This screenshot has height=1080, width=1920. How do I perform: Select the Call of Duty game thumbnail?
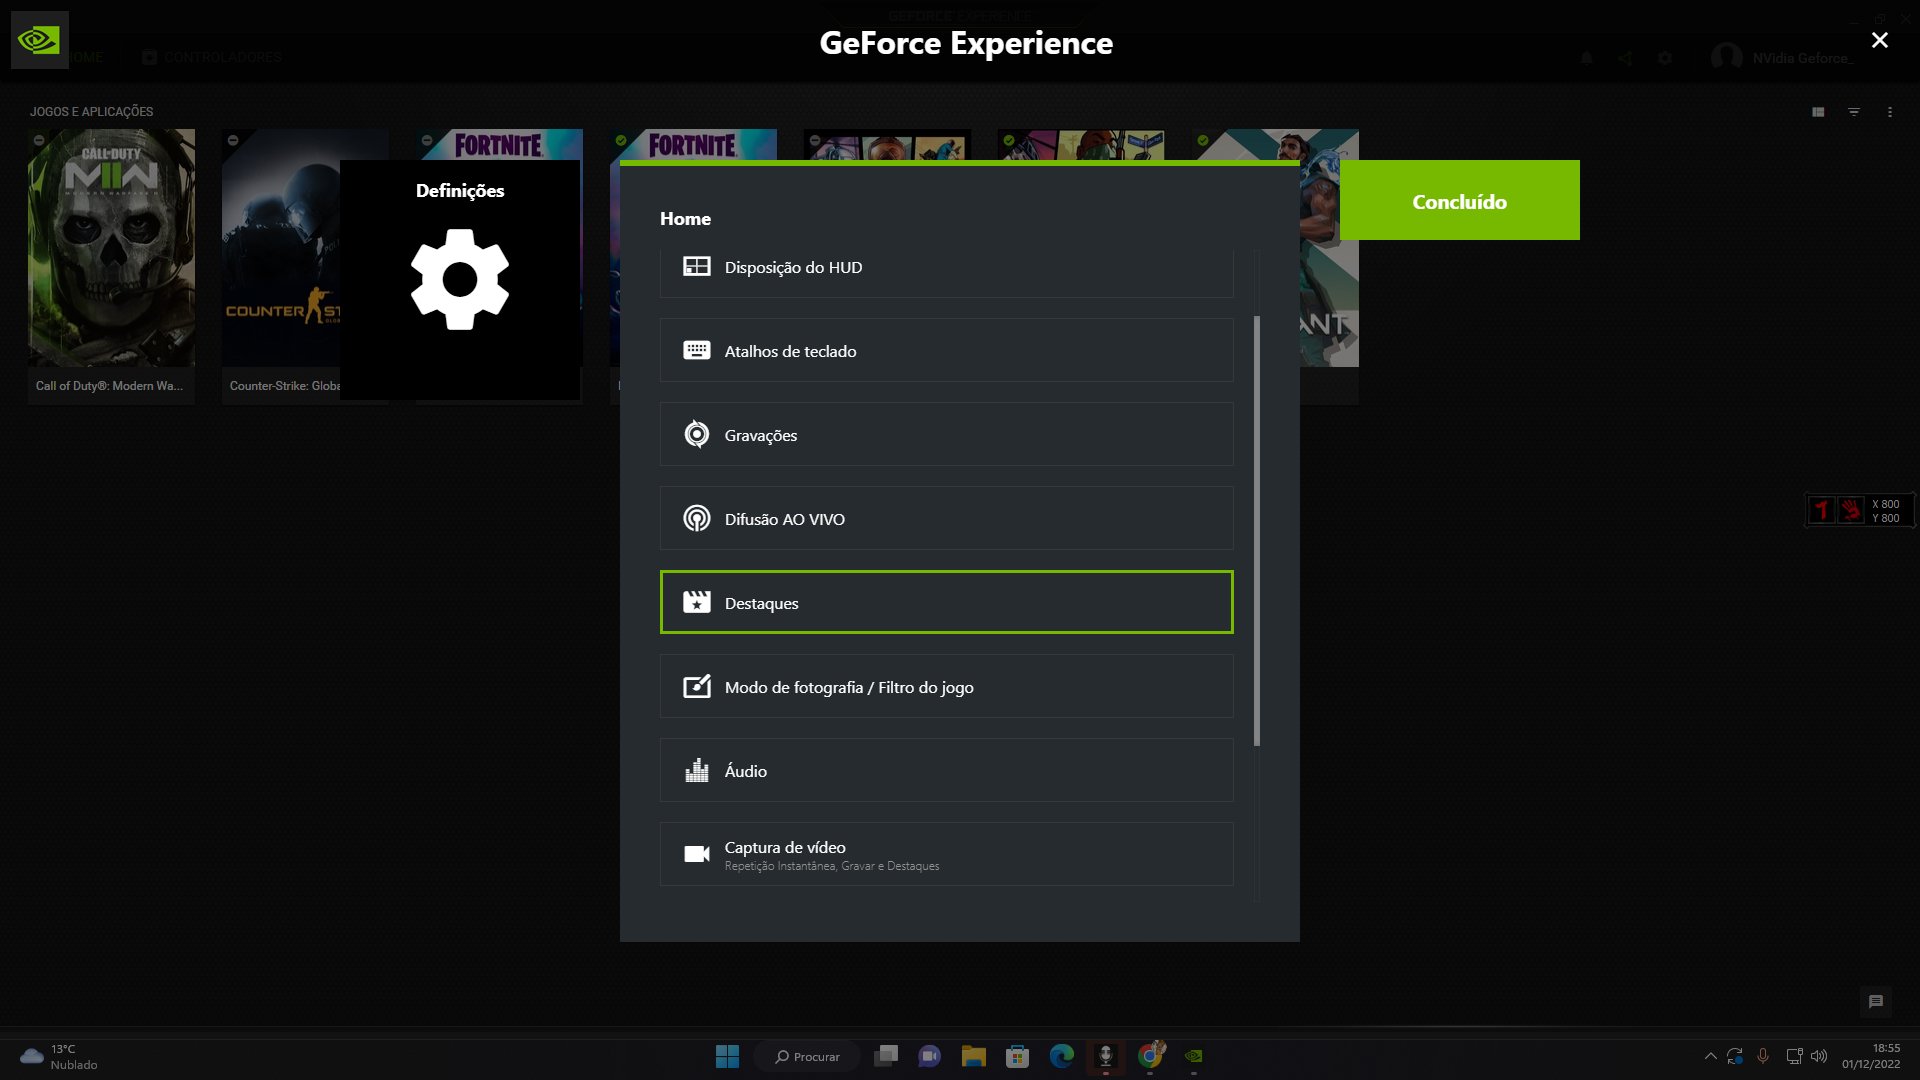coord(111,248)
